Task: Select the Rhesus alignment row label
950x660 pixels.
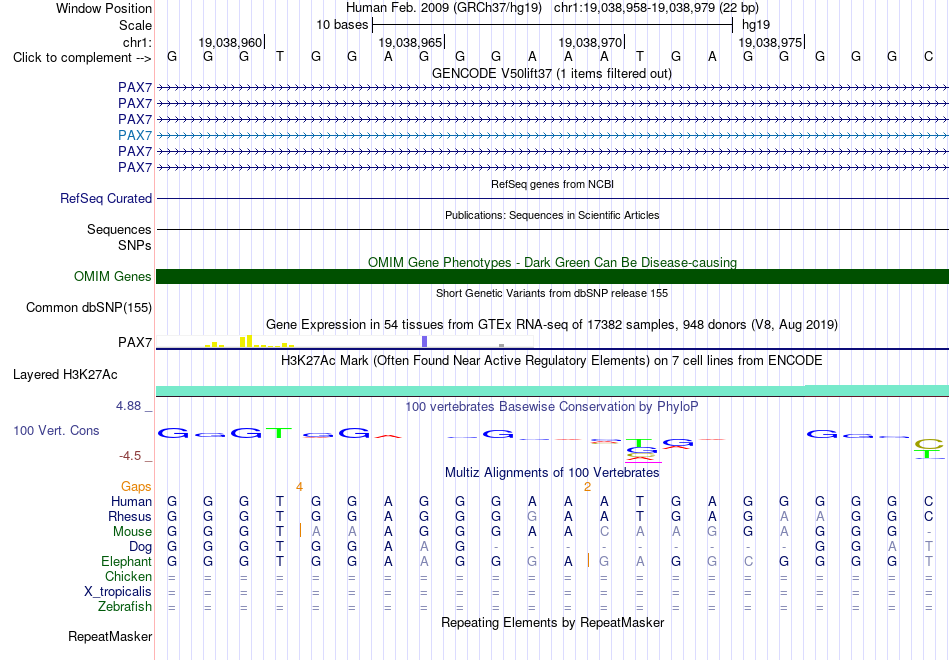Action: (130, 516)
